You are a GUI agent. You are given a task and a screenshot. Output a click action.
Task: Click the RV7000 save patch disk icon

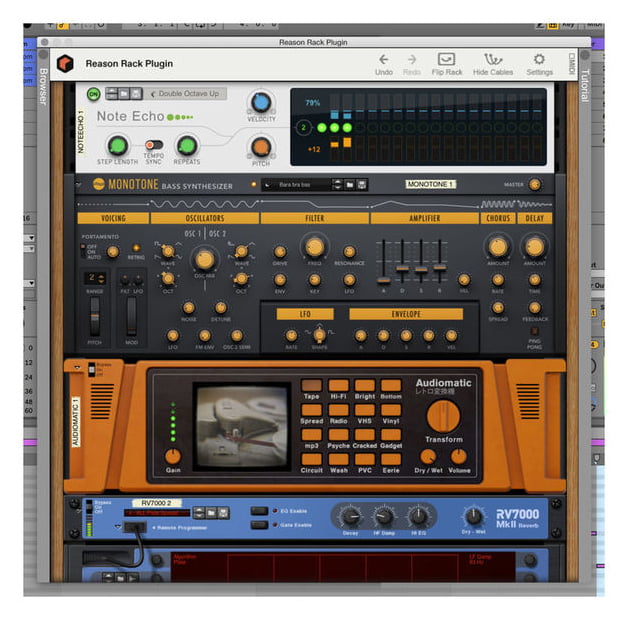[x=223, y=513]
